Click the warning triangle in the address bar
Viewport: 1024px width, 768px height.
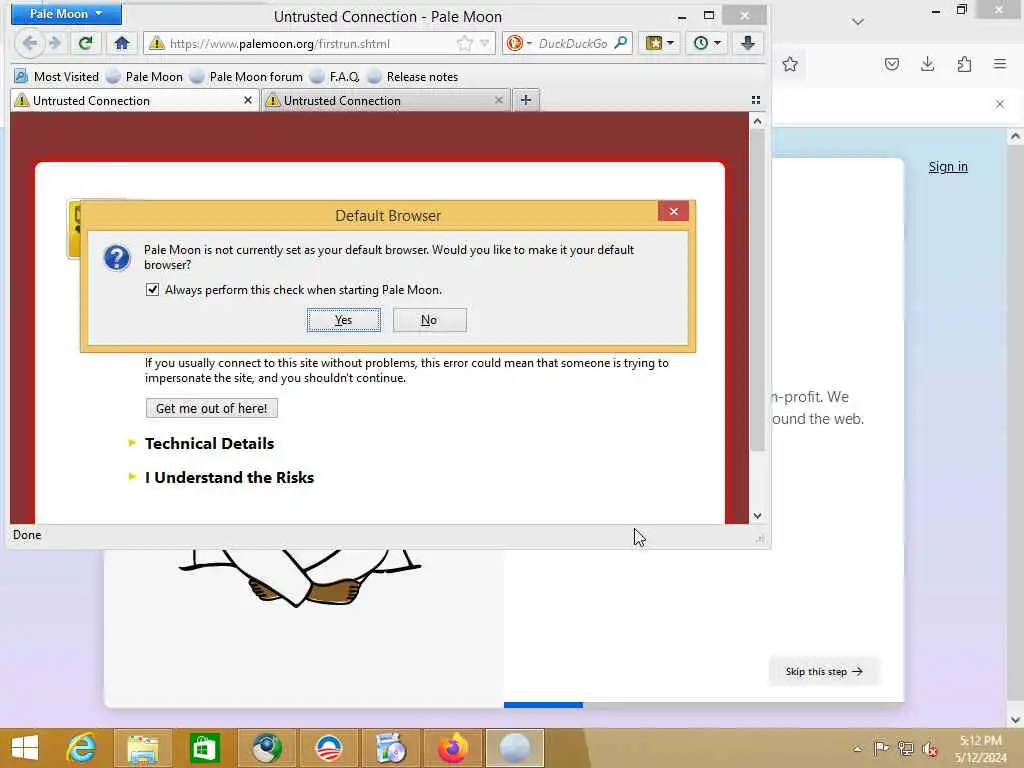157,43
